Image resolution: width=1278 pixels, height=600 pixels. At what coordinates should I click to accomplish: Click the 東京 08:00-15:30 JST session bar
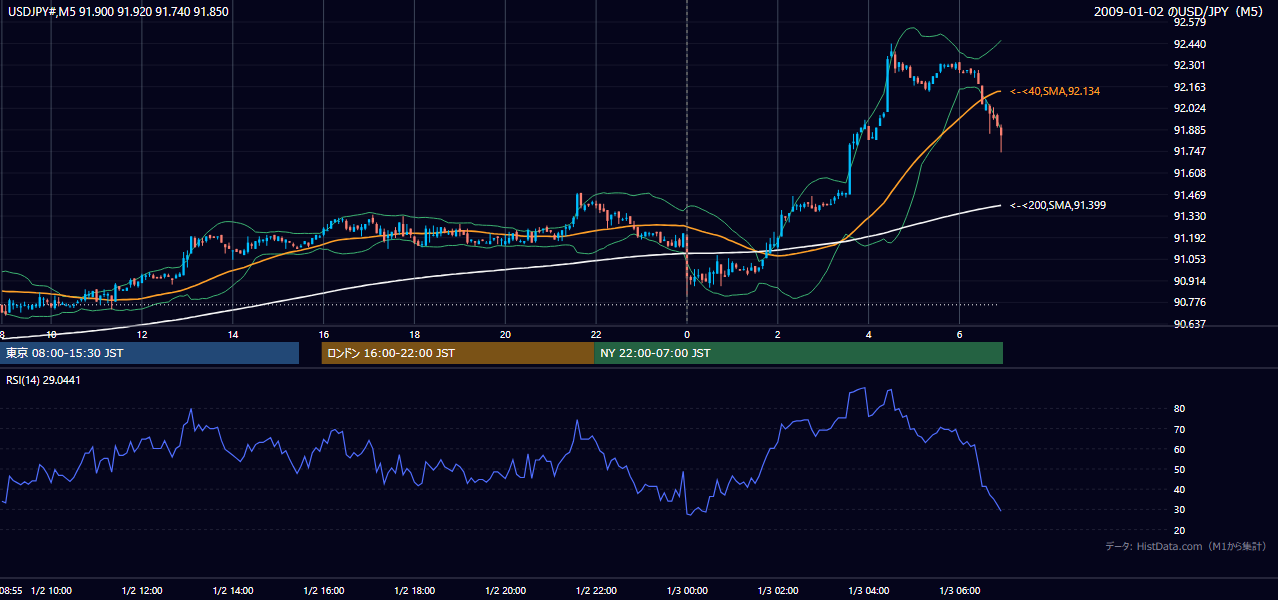click(149, 353)
